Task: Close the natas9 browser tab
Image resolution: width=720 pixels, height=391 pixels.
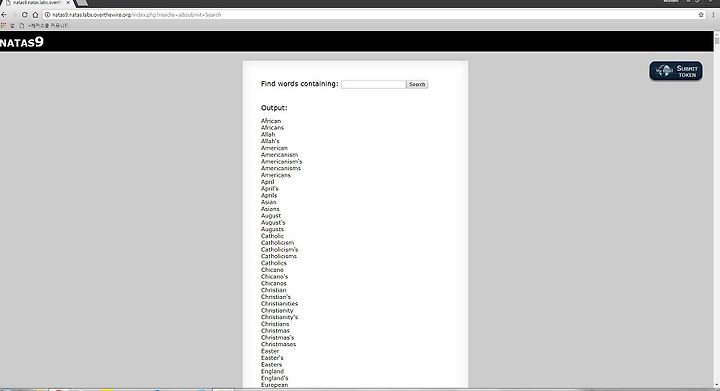Action: (x=68, y=3)
